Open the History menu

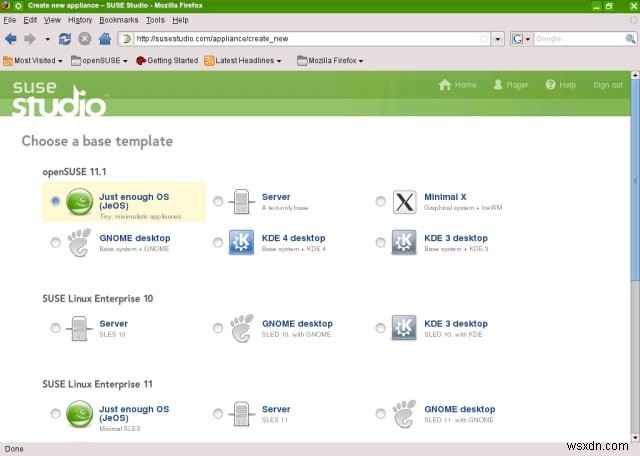tap(80, 20)
